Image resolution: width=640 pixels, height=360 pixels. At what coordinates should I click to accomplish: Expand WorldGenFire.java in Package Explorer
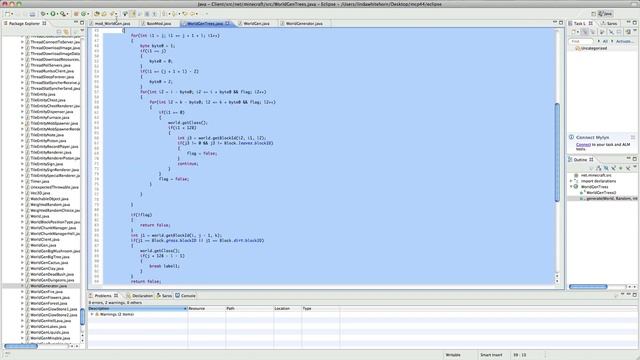22,292
